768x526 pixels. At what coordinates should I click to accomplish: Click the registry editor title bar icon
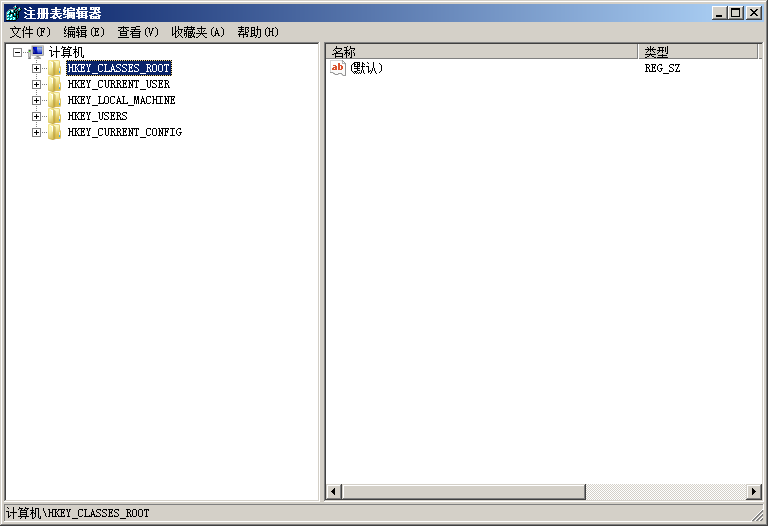(13, 13)
